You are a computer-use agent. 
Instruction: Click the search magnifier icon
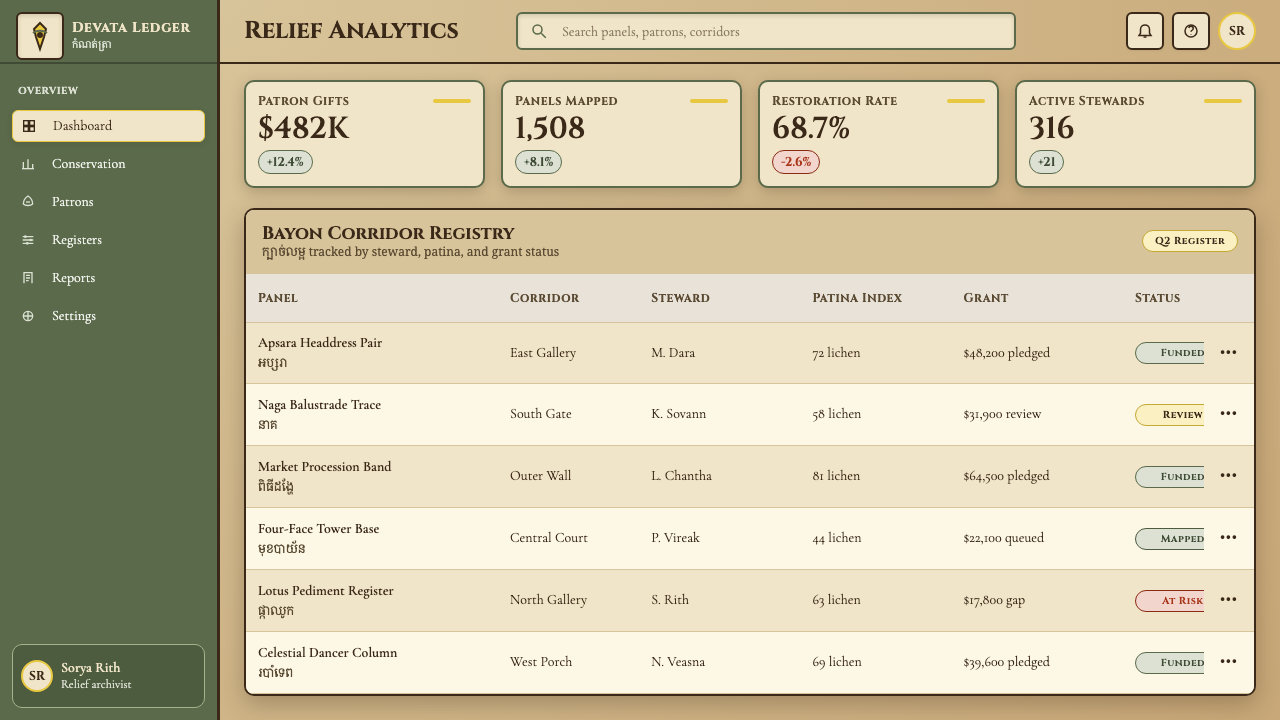tap(539, 31)
